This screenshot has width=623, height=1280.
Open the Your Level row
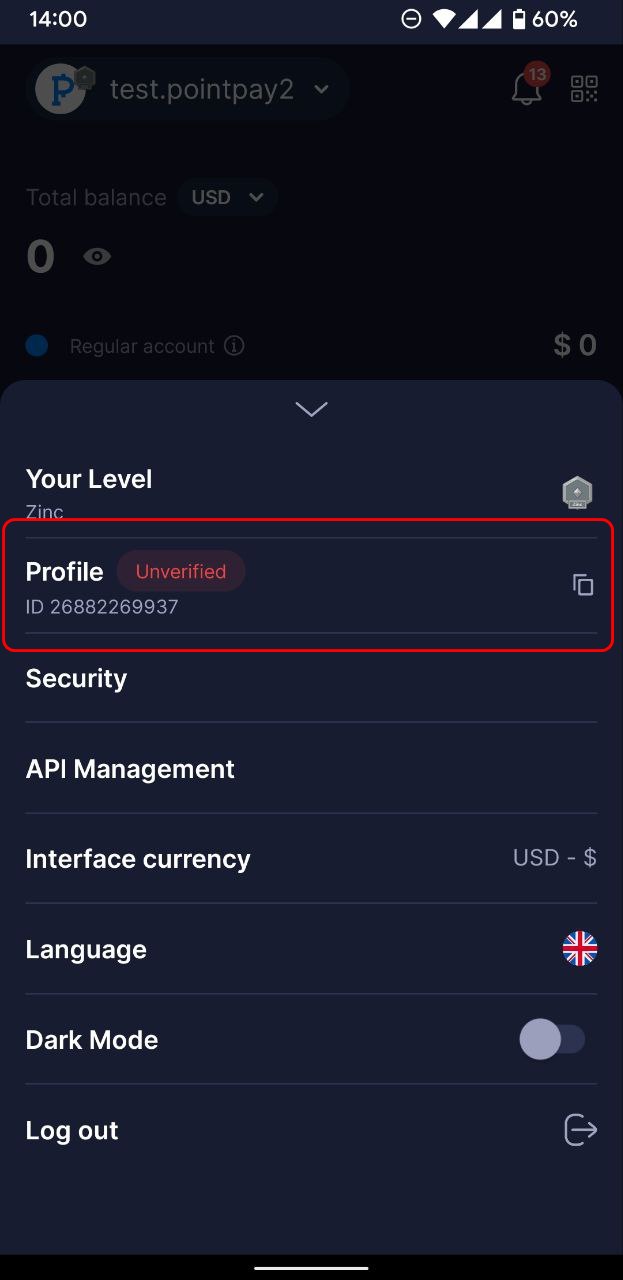click(x=89, y=480)
